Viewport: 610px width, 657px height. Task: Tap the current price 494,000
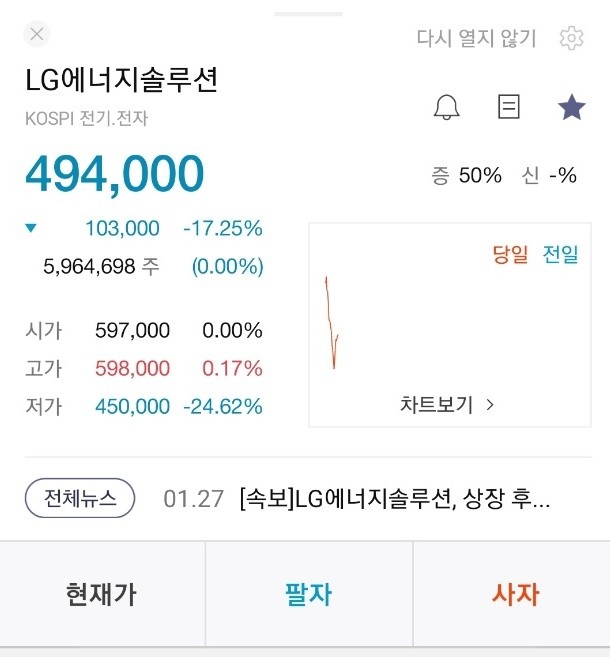114,174
